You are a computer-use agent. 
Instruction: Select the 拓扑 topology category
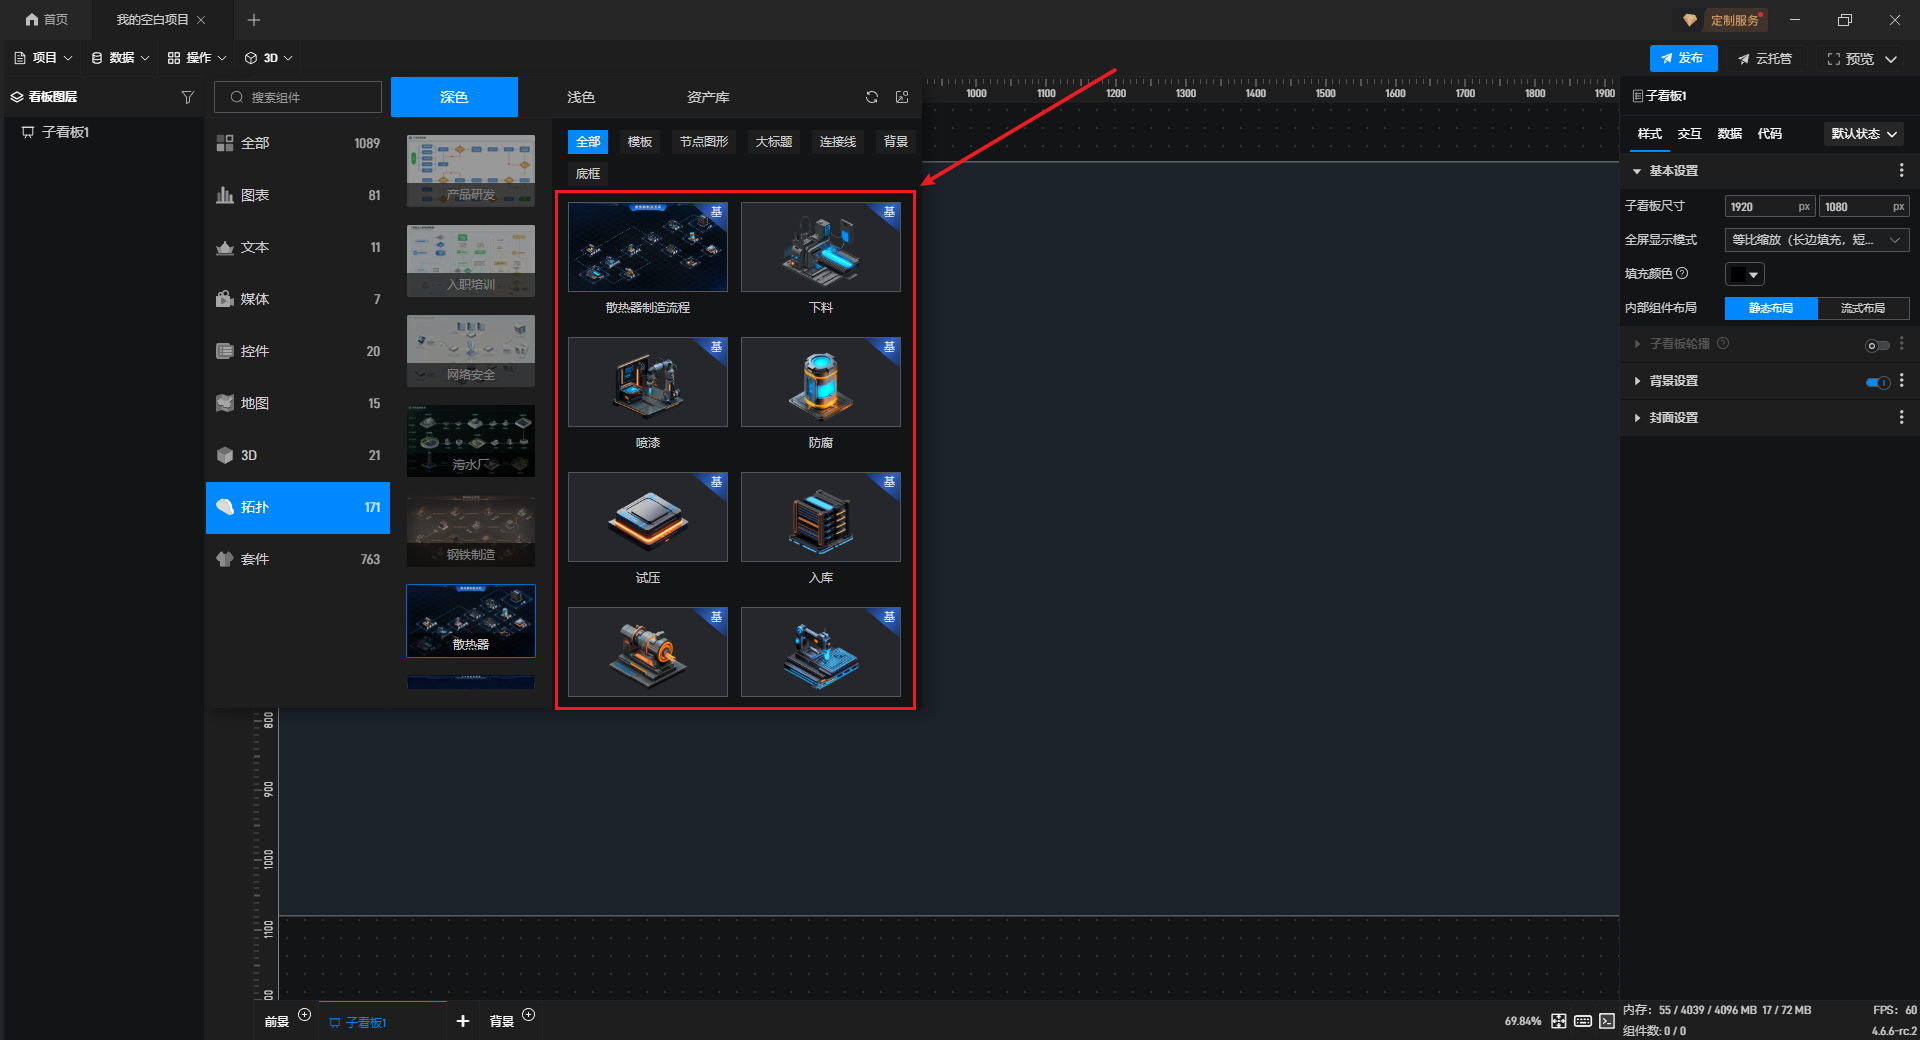click(x=298, y=507)
